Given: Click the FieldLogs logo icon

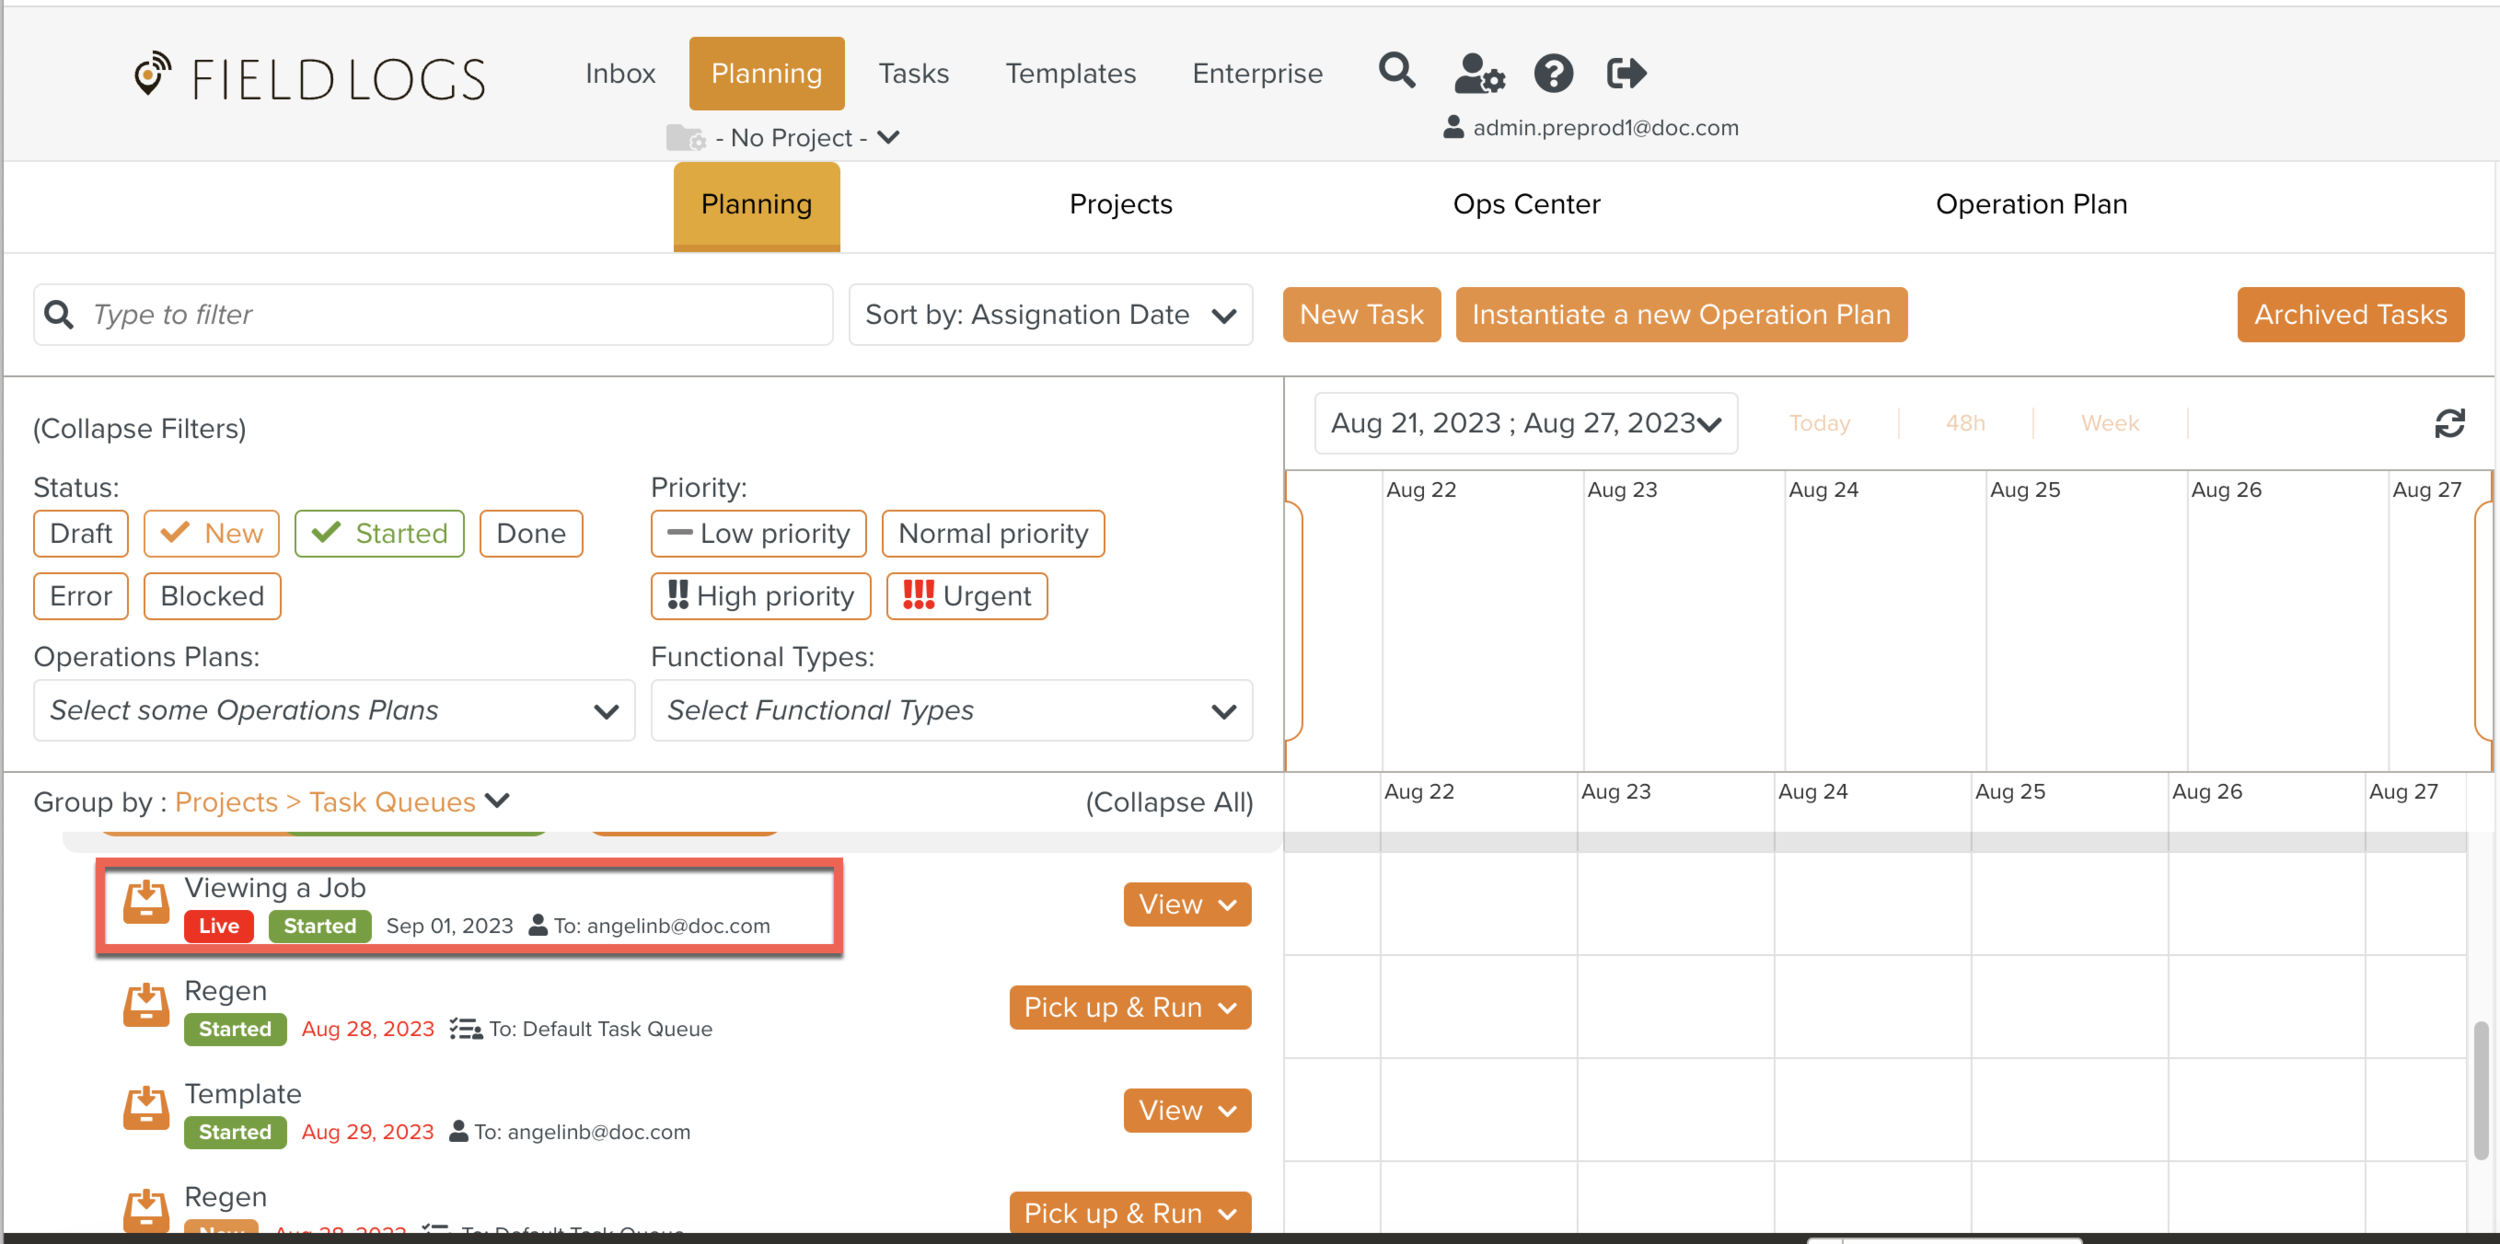Looking at the screenshot, I should pos(152,75).
